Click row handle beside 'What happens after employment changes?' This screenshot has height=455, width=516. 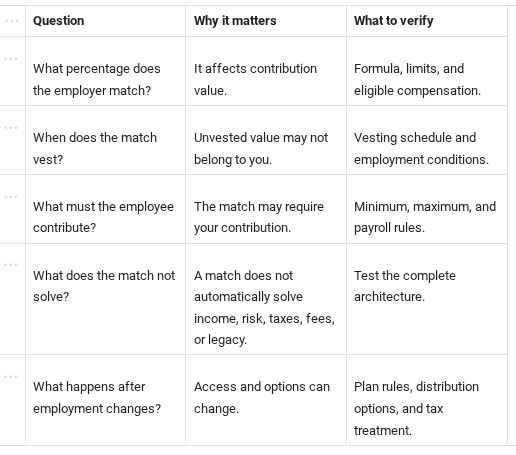pos(11,377)
